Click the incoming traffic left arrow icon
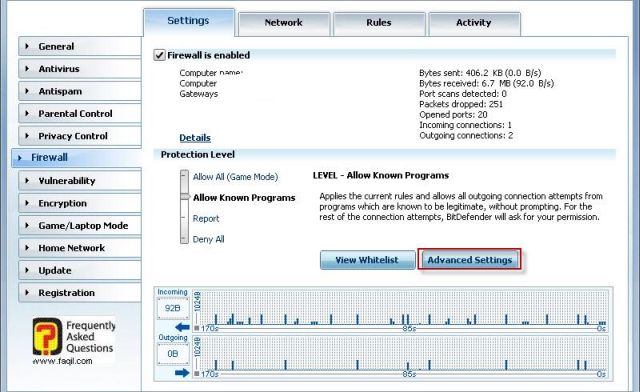The height and width of the screenshot is (392, 640). (182, 327)
